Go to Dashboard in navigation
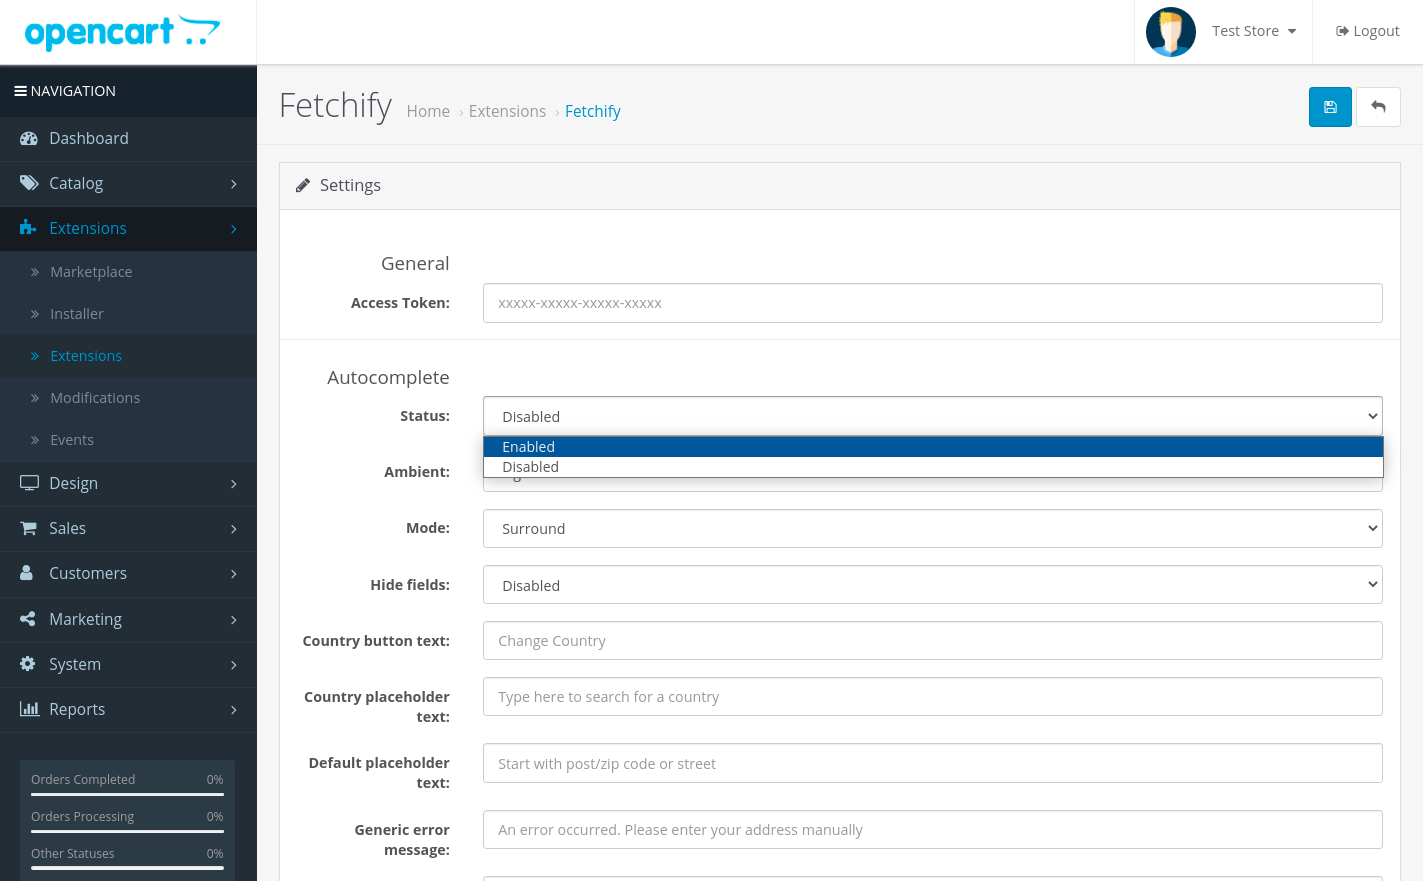The height and width of the screenshot is (881, 1423). (128, 138)
